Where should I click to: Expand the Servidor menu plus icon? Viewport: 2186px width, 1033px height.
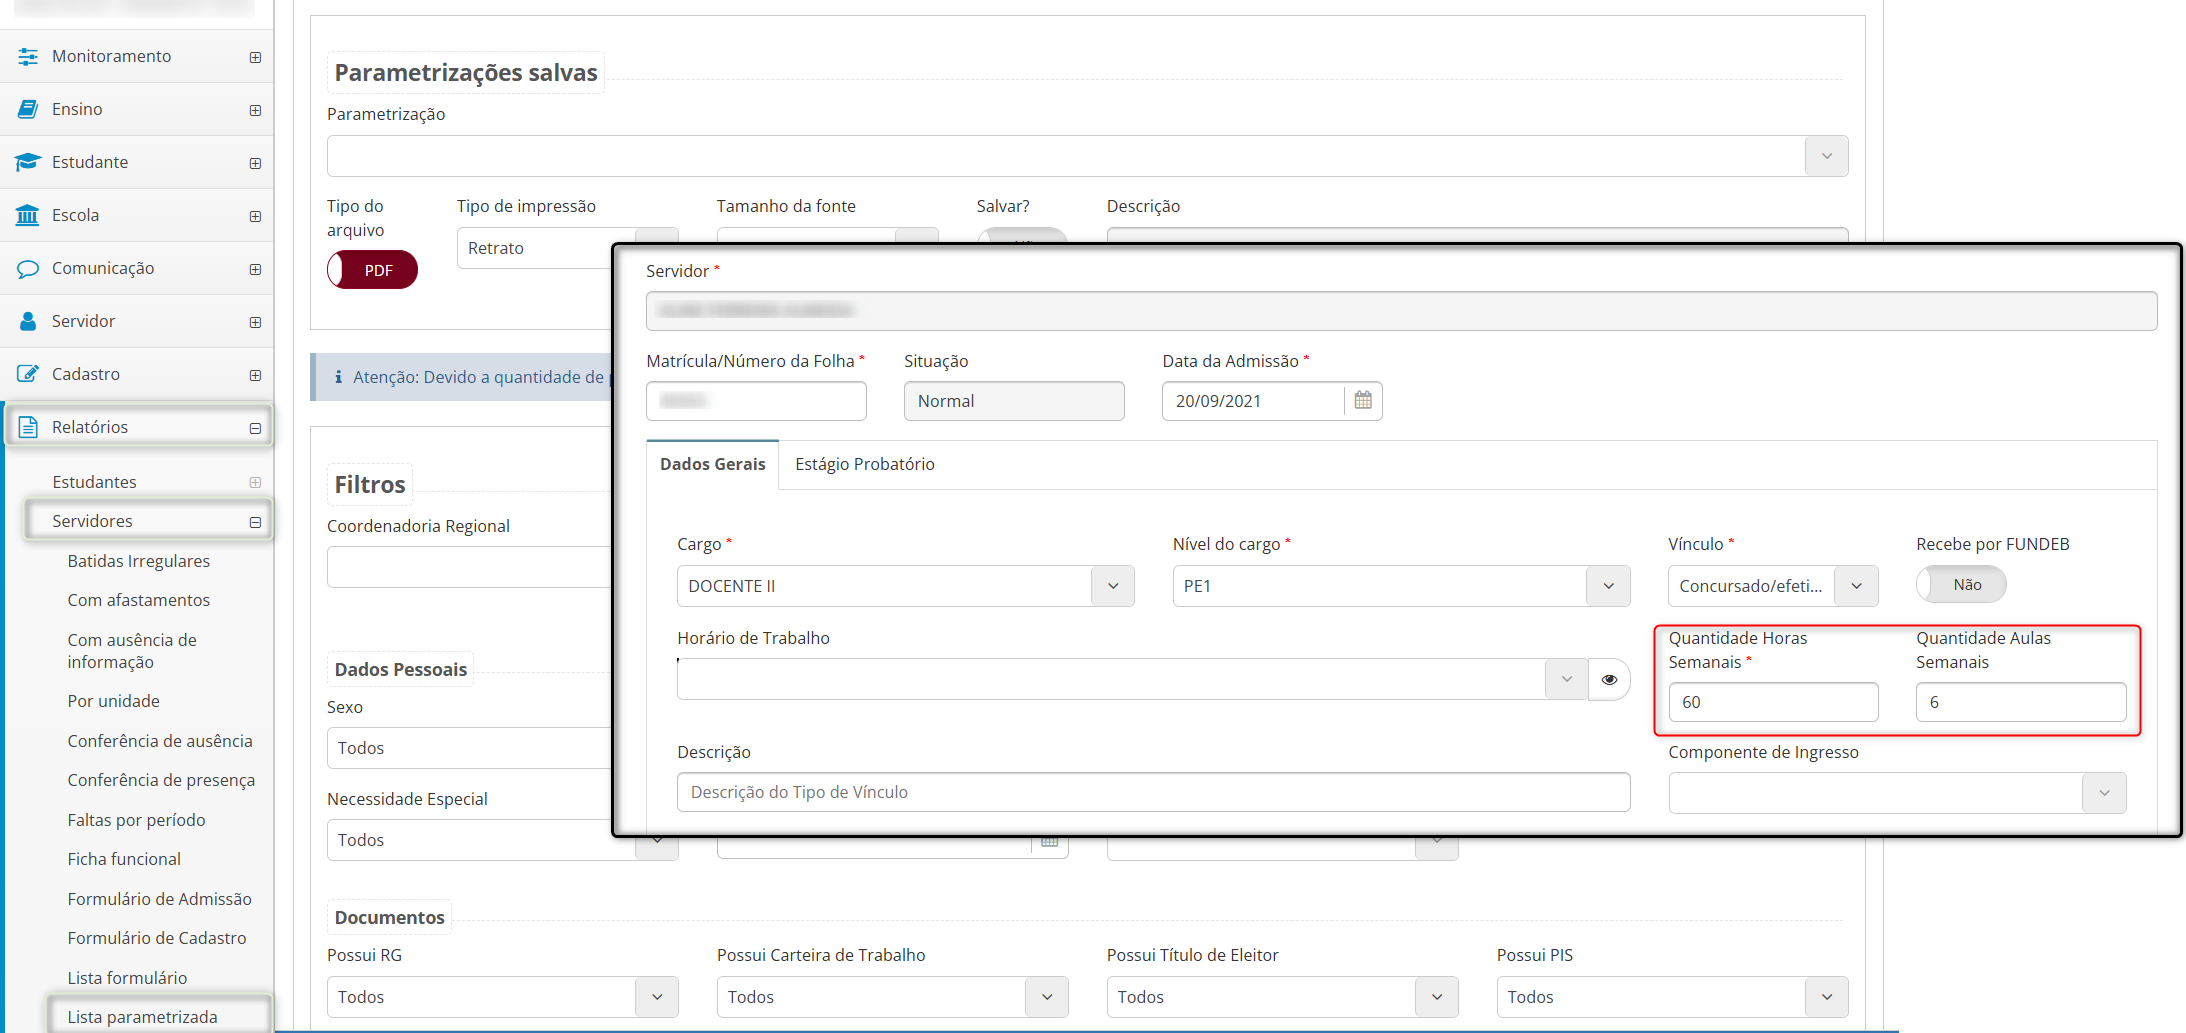(255, 322)
